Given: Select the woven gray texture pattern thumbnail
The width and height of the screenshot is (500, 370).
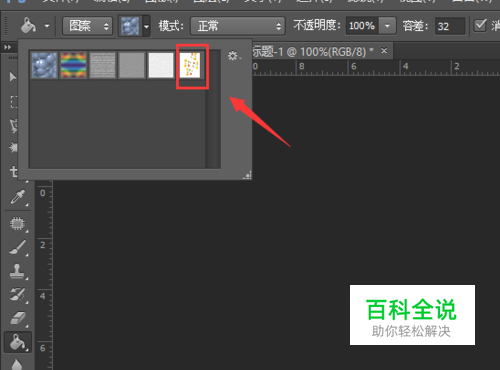Looking at the screenshot, I should coord(102,65).
